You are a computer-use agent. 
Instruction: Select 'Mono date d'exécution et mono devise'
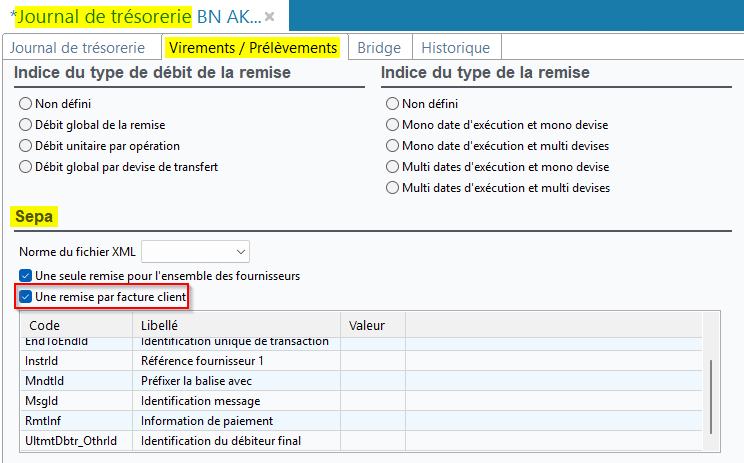(393, 125)
